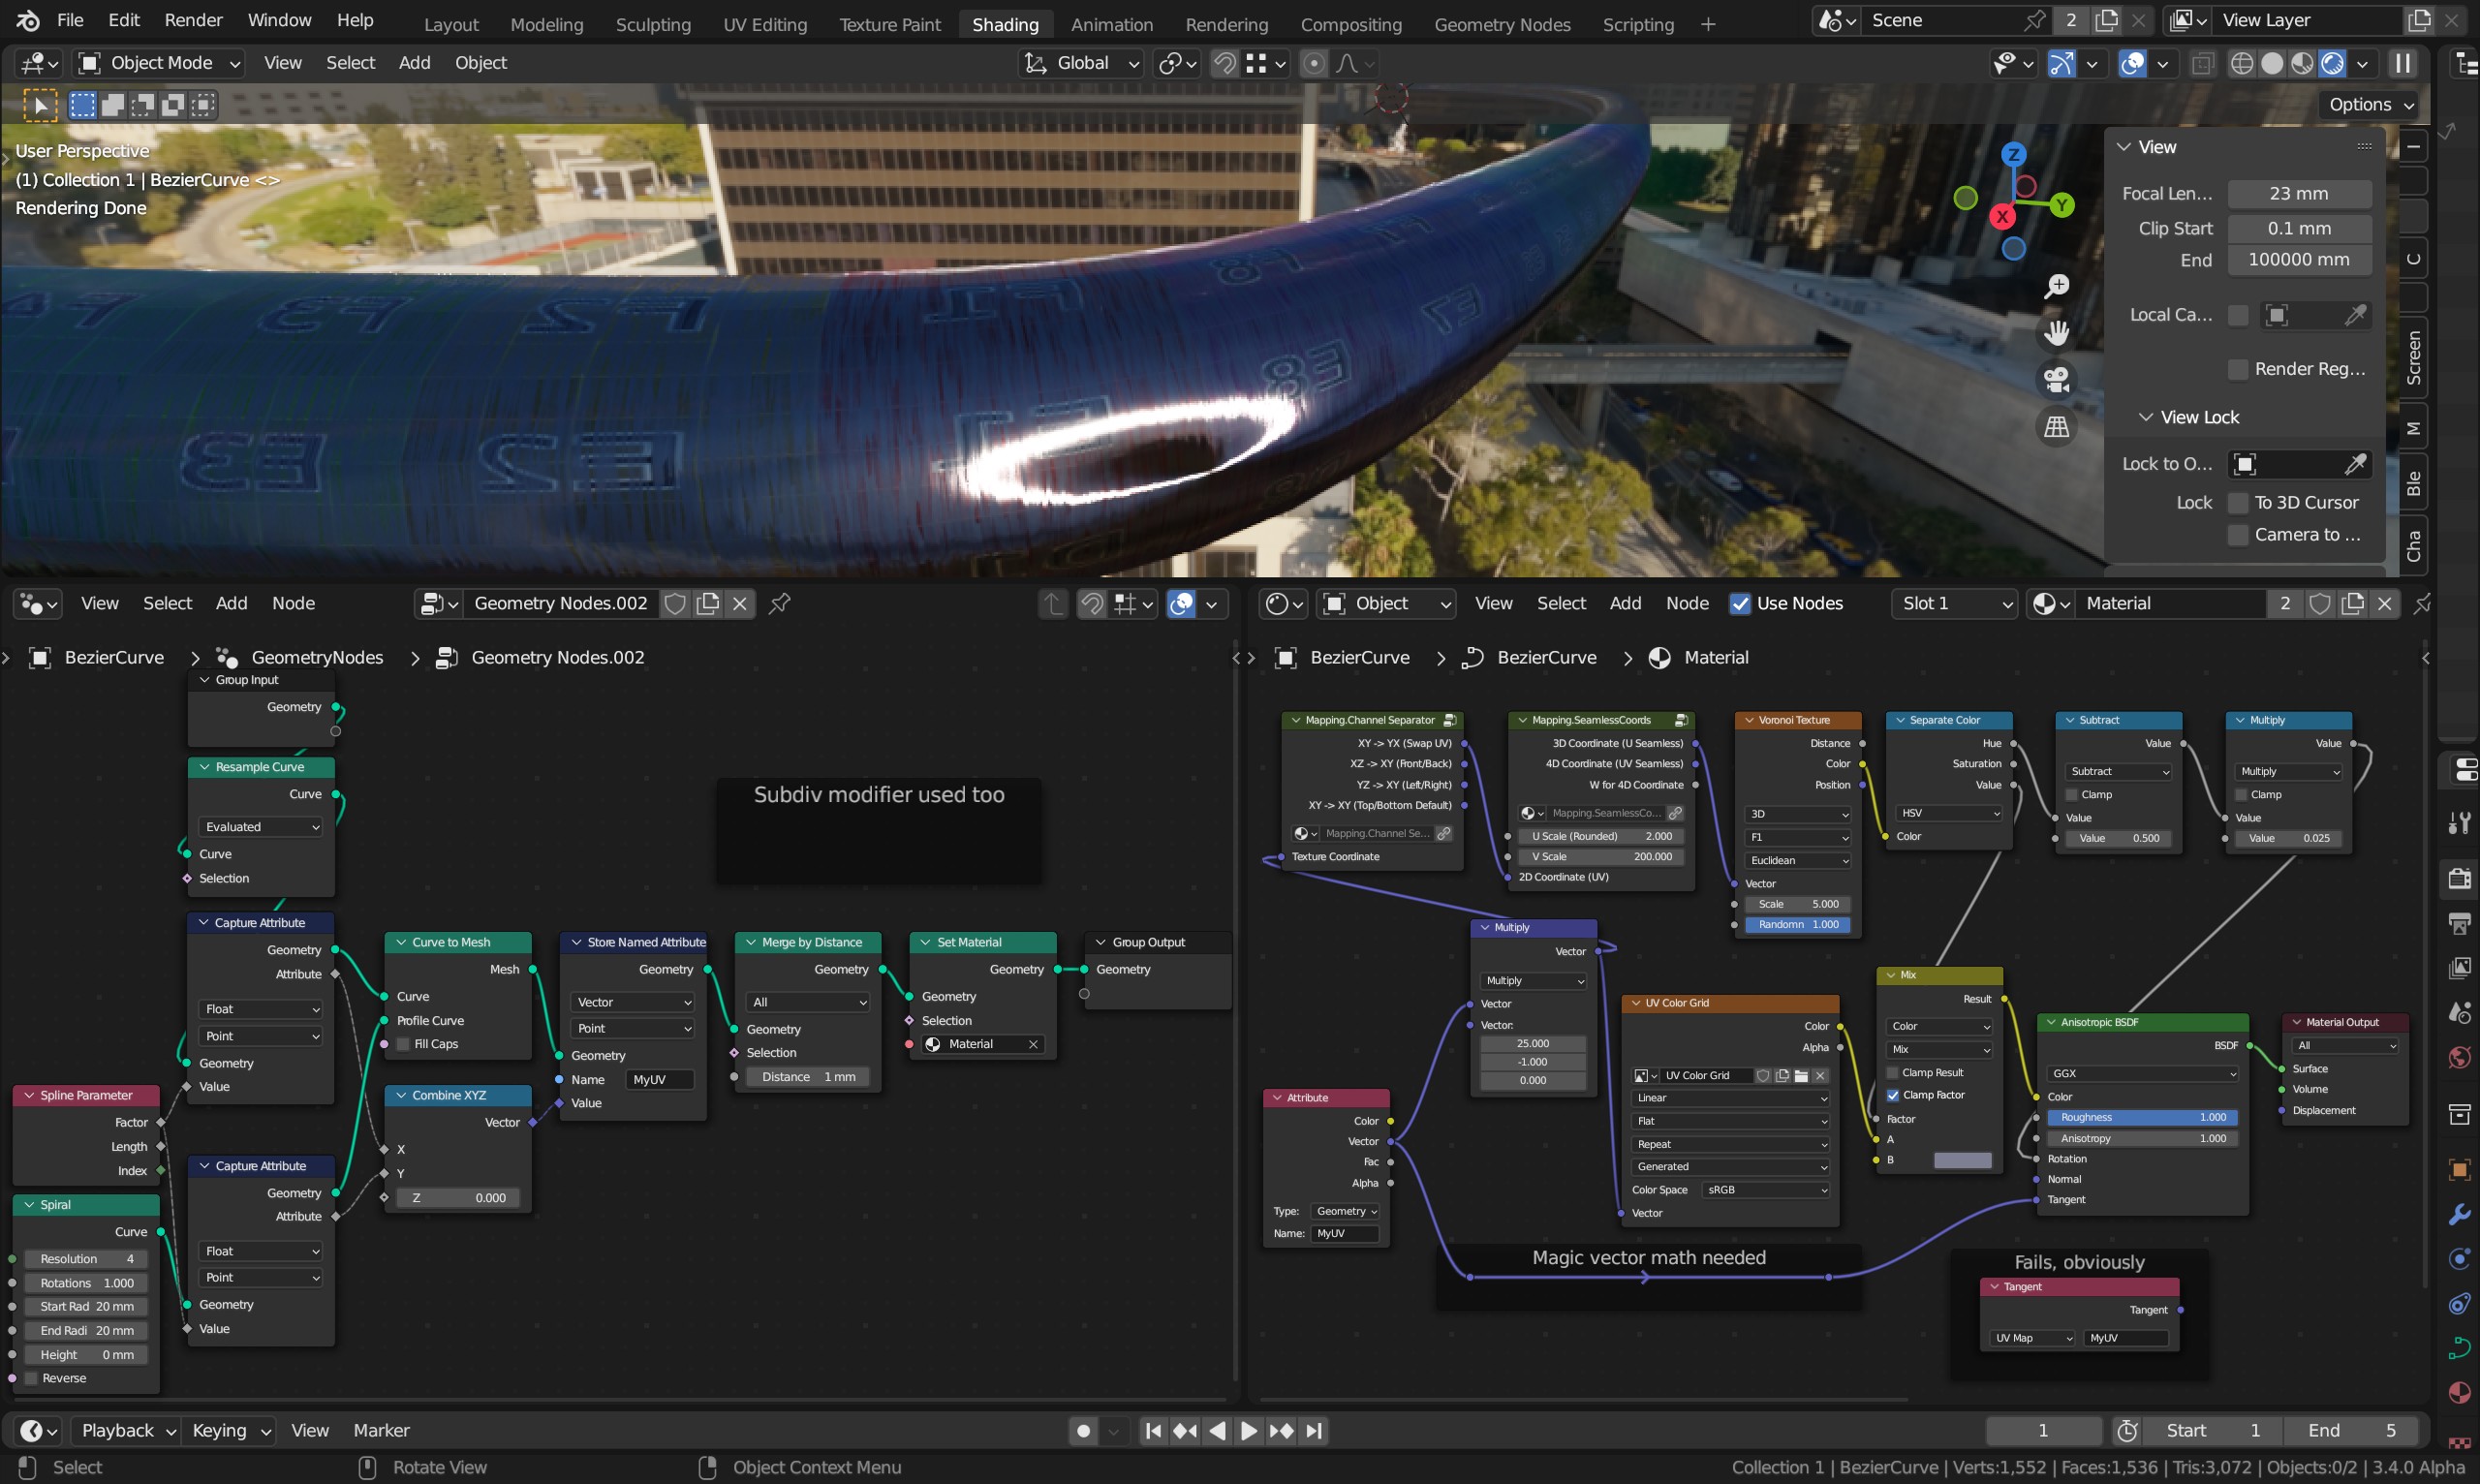This screenshot has height=1484, width=2480.
Task: Click the Viewport Shading rendered icon
Action: (x=2334, y=64)
